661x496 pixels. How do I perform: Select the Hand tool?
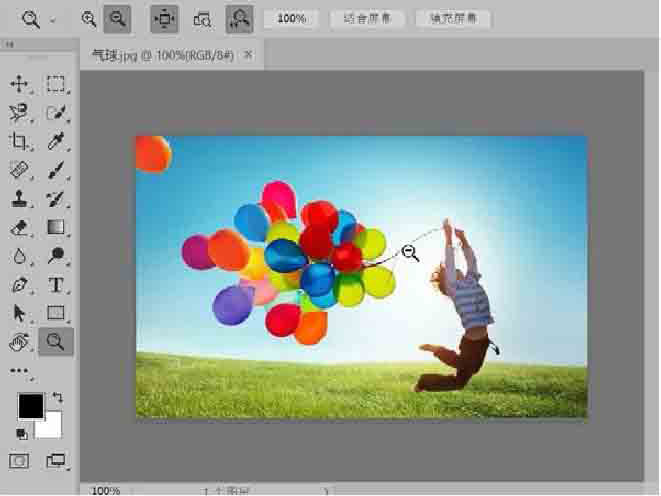click(19, 342)
